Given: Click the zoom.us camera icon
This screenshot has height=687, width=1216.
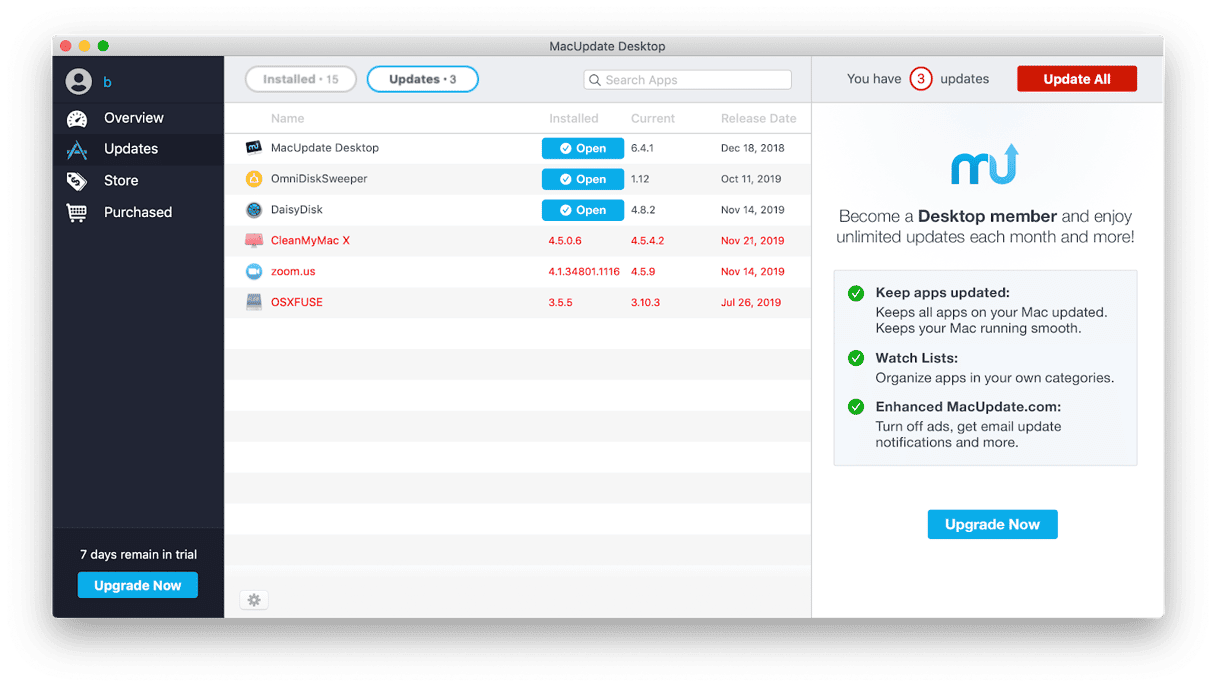Looking at the screenshot, I should click(254, 272).
